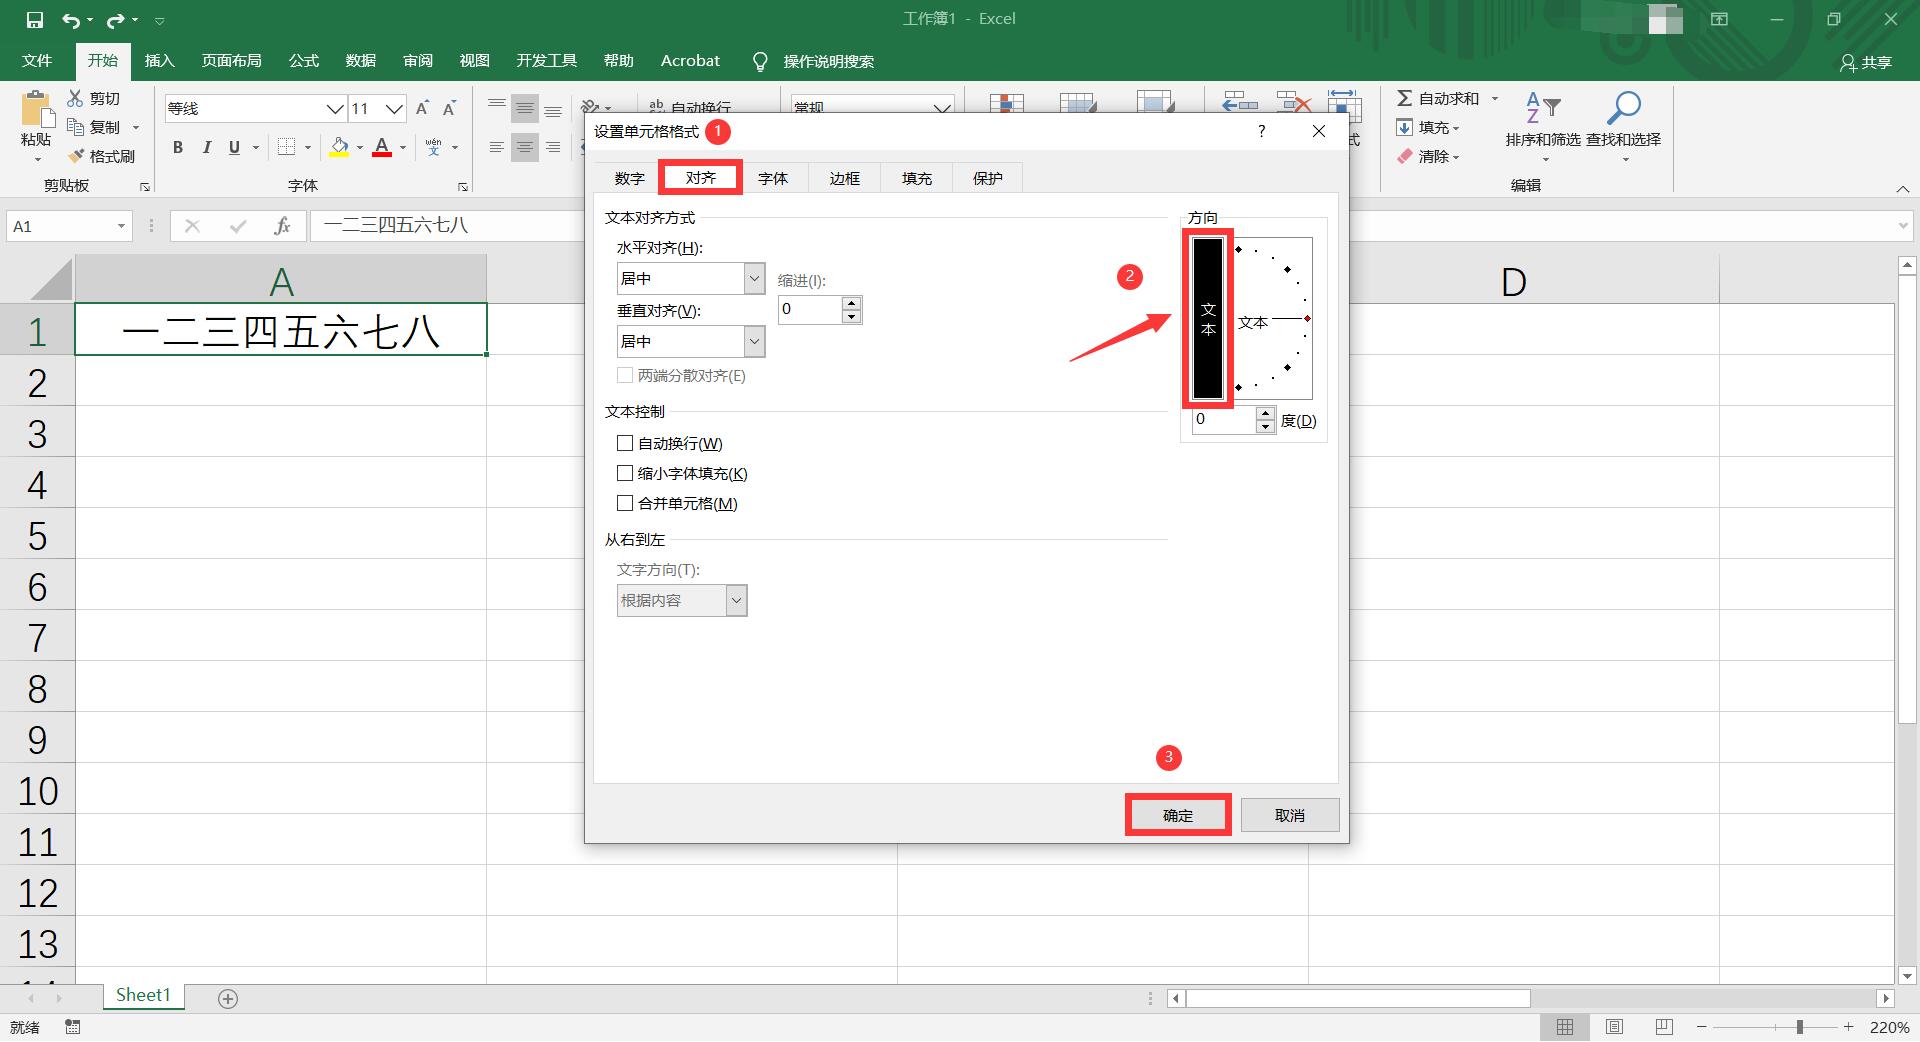The image size is (1920, 1042).
Task: Click the Cut (剪切) scissors icon
Action: click(x=76, y=98)
